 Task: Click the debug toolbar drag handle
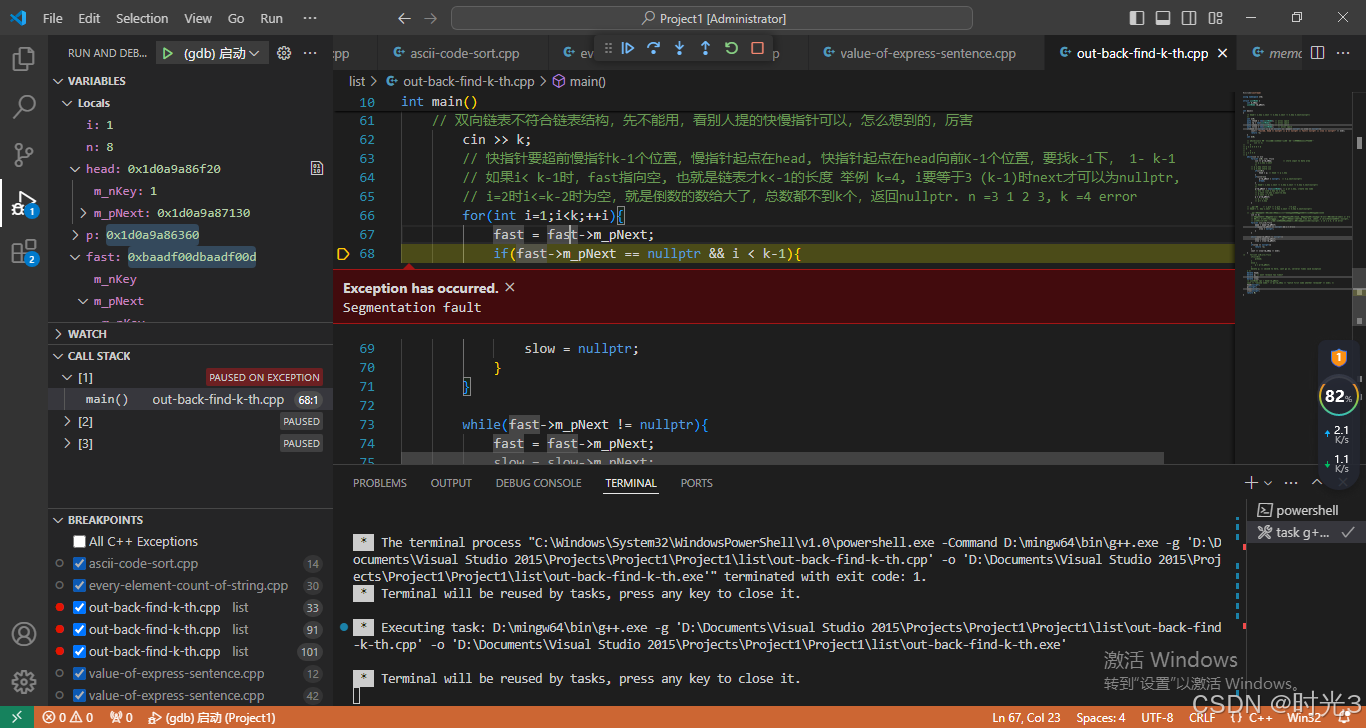pyautogui.click(x=606, y=48)
